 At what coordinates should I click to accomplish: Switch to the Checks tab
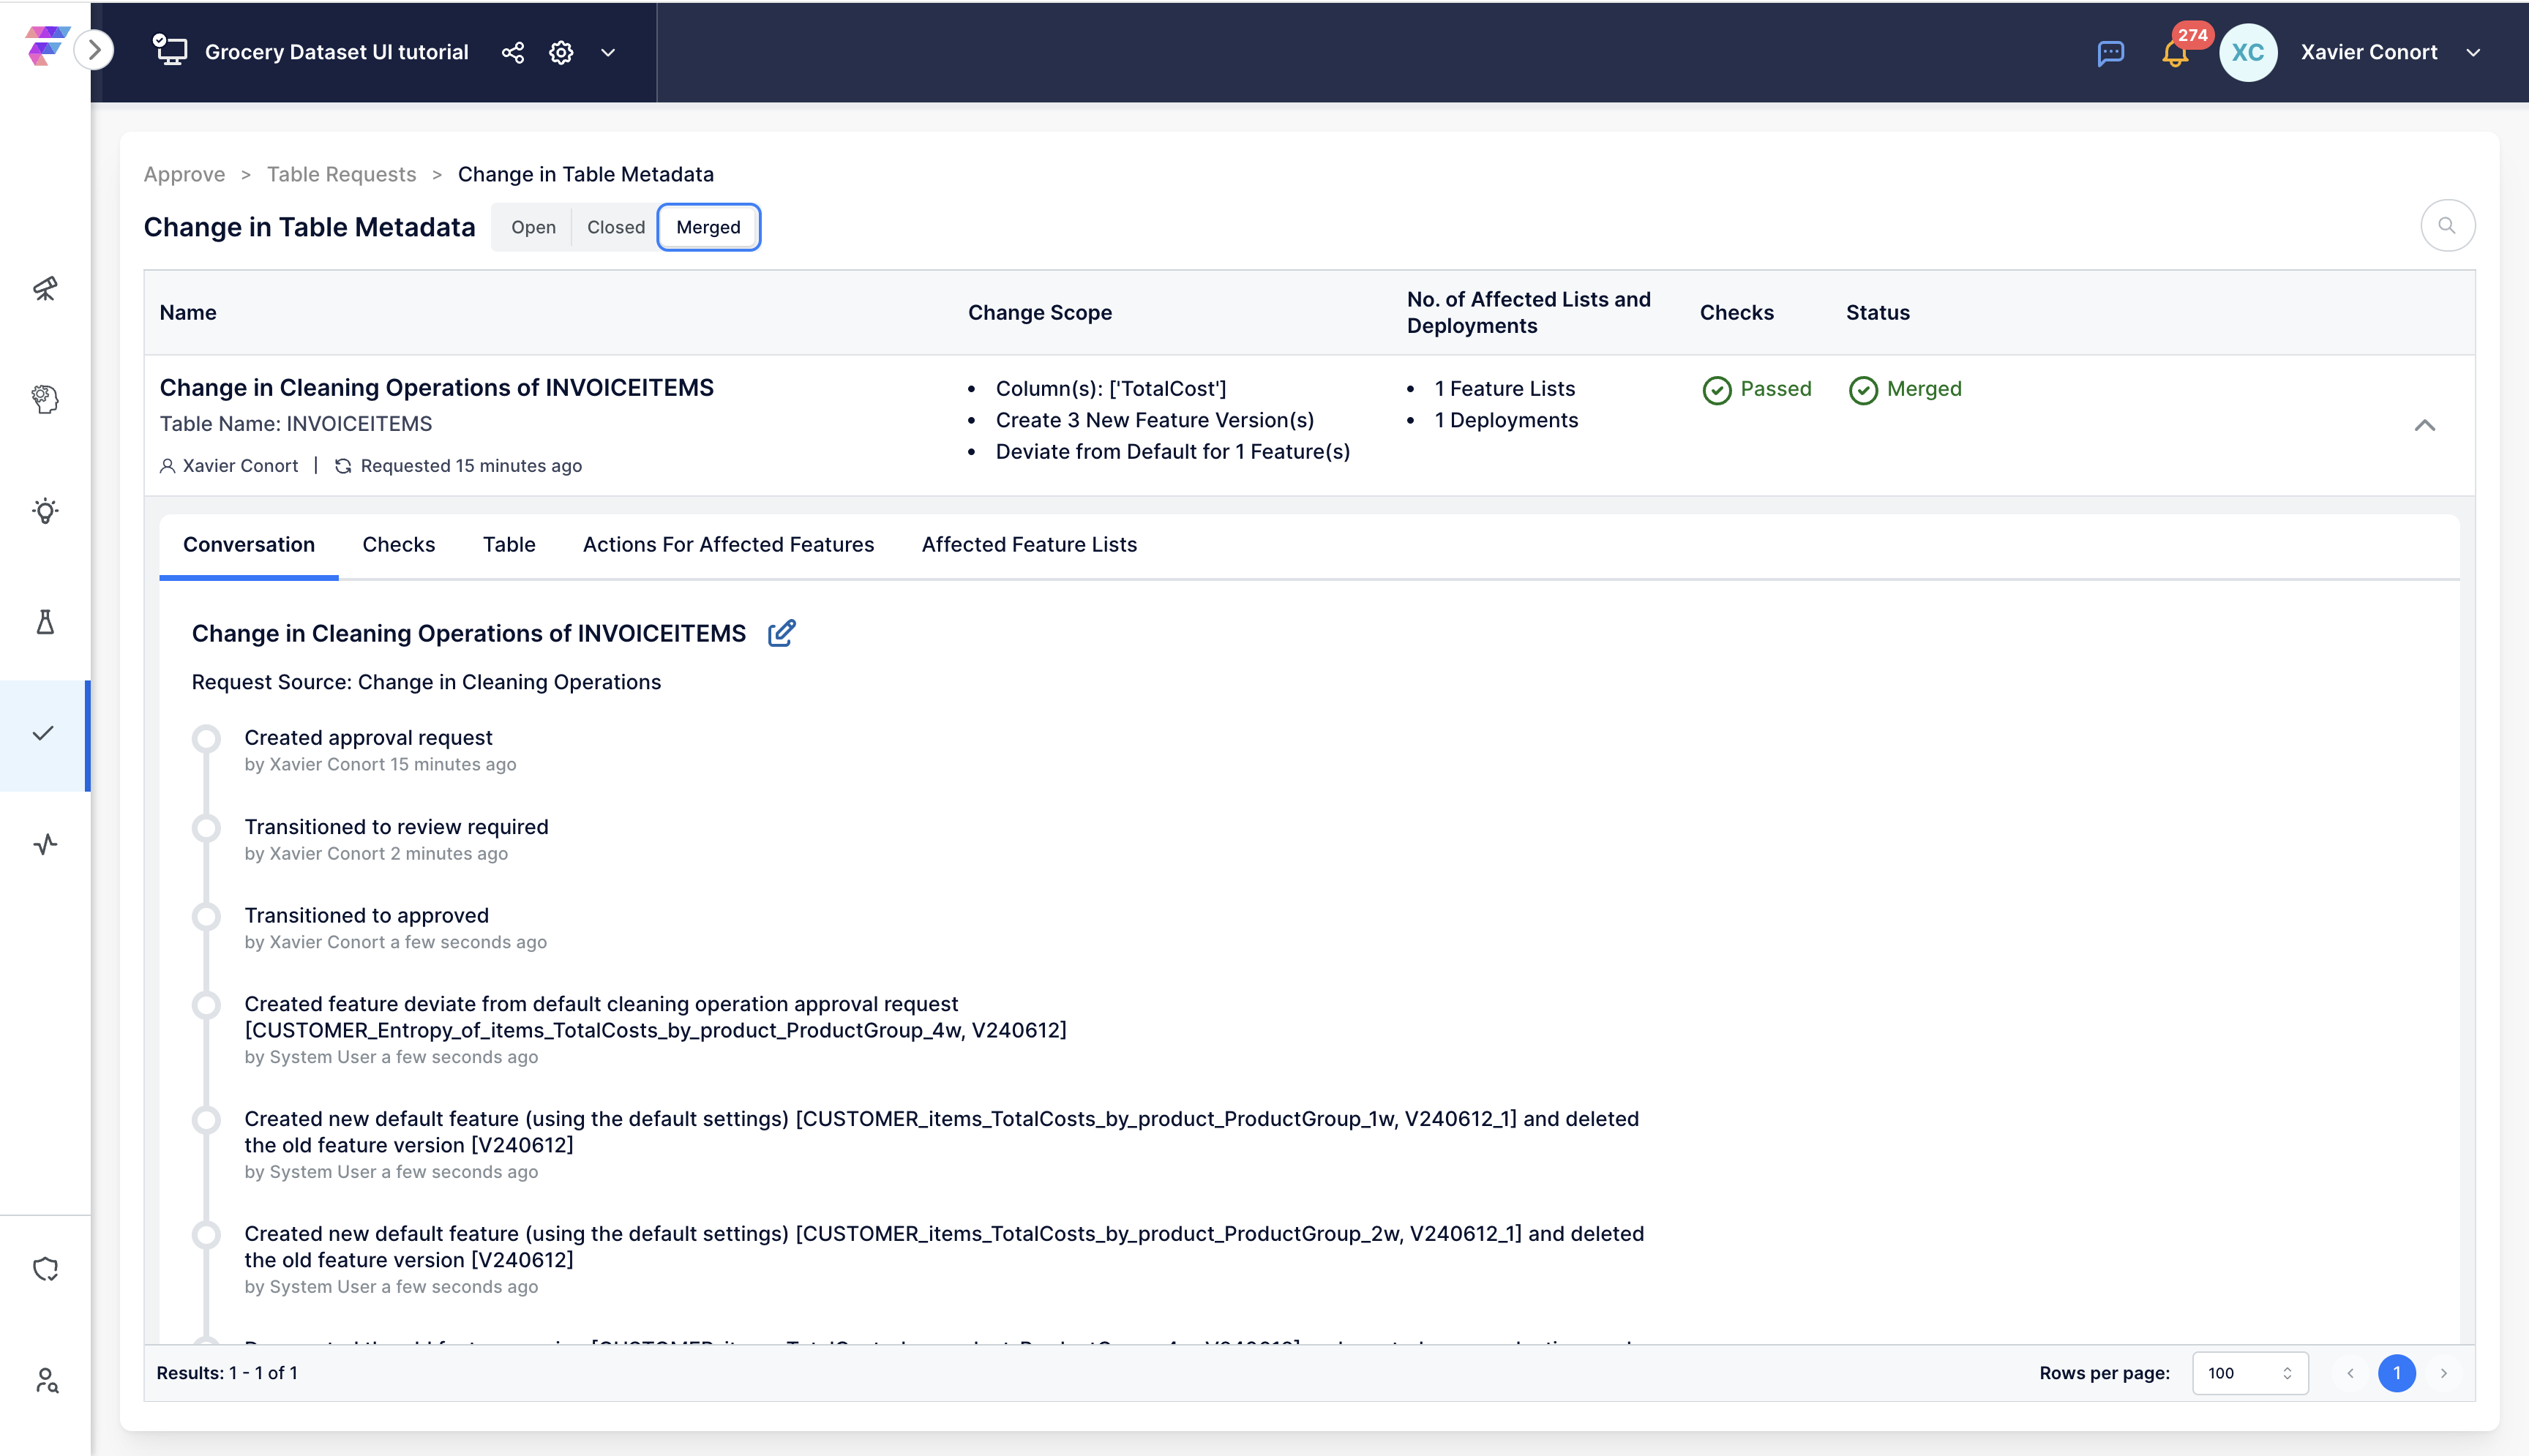398,545
